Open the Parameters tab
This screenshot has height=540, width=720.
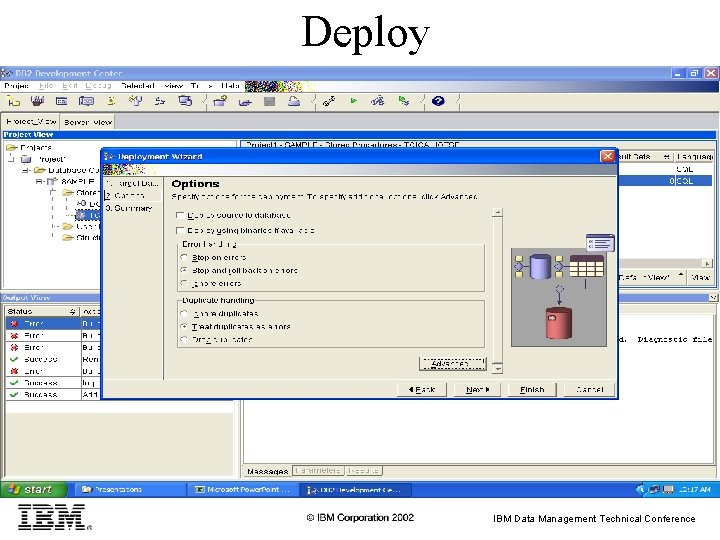318,470
